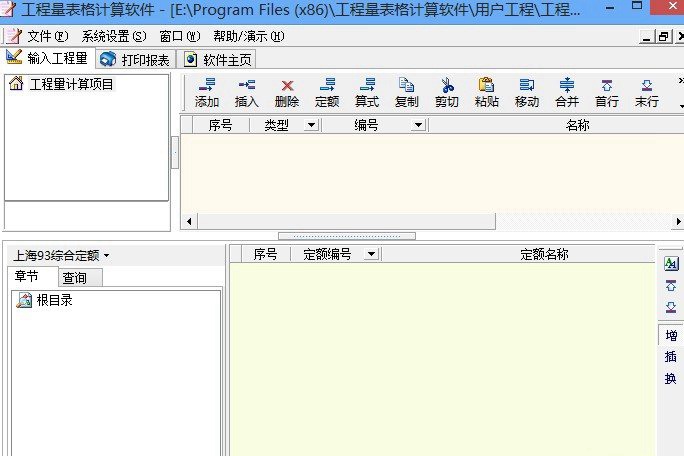
Task: Click the 序号 header in lower quota table
Action: pos(265,254)
